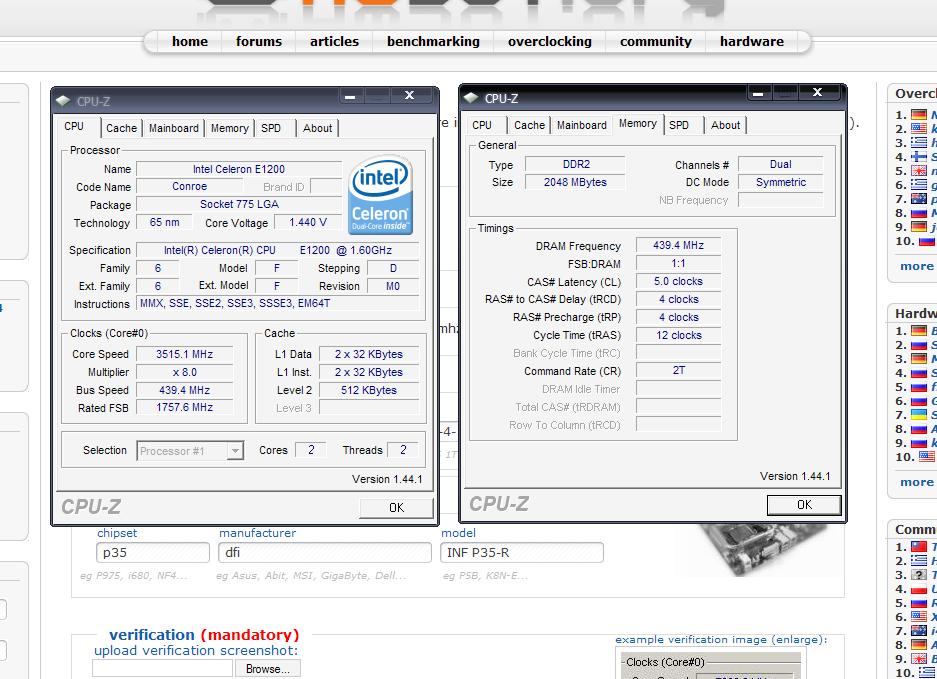Click the Package value Socket 775 LGA
This screenshot has height=679, width=937.
coord(239,204)
